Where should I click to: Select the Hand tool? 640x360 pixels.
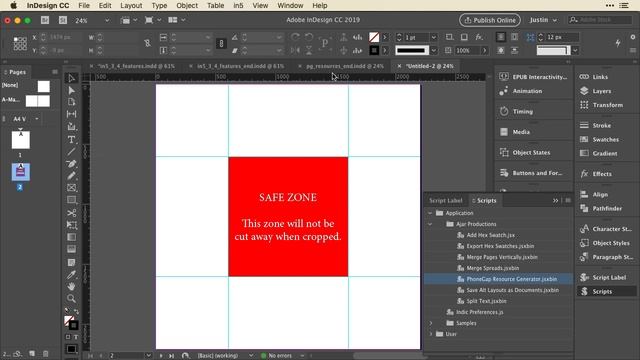pyautogui.click(x=71, y=287)
